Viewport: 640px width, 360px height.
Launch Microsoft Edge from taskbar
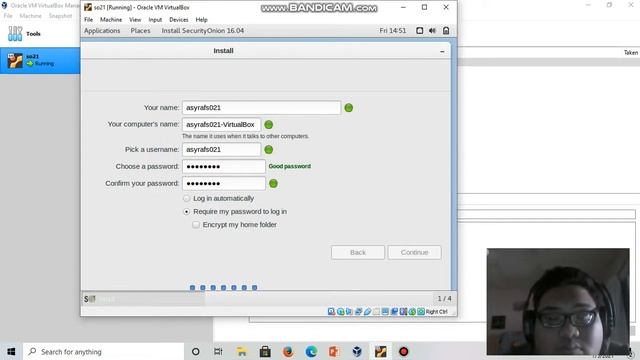click(311, 351)
